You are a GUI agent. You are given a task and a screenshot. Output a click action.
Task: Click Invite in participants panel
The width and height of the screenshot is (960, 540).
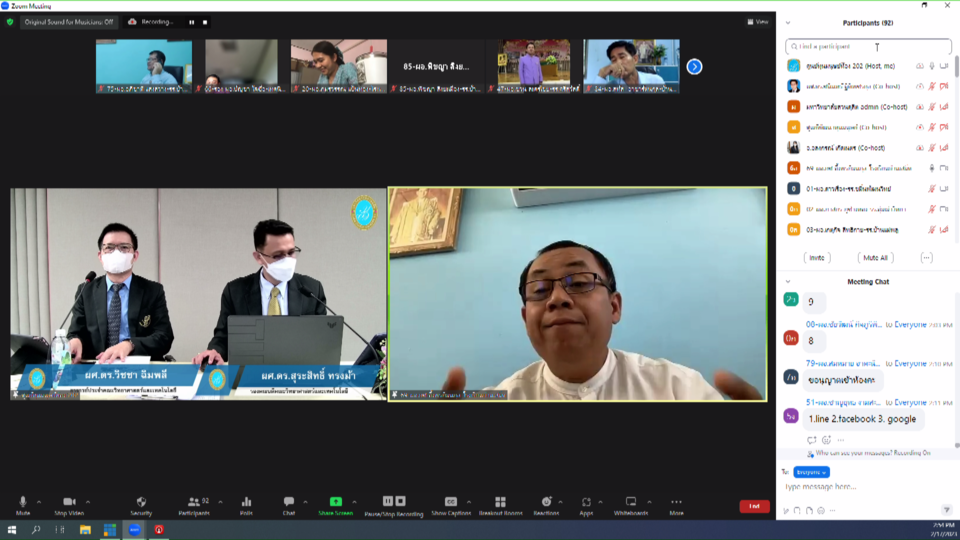pyautogui.click(x=817, y=258)
